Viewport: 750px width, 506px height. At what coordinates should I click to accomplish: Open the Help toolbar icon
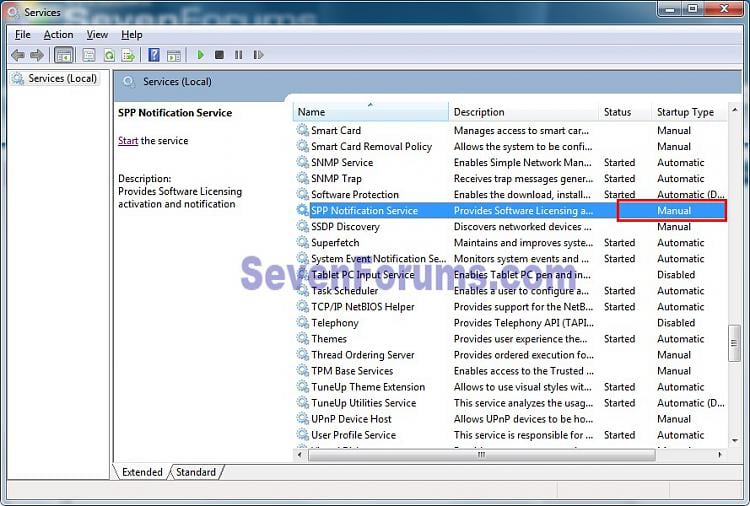pyautogui.click(x=154, y=55)
